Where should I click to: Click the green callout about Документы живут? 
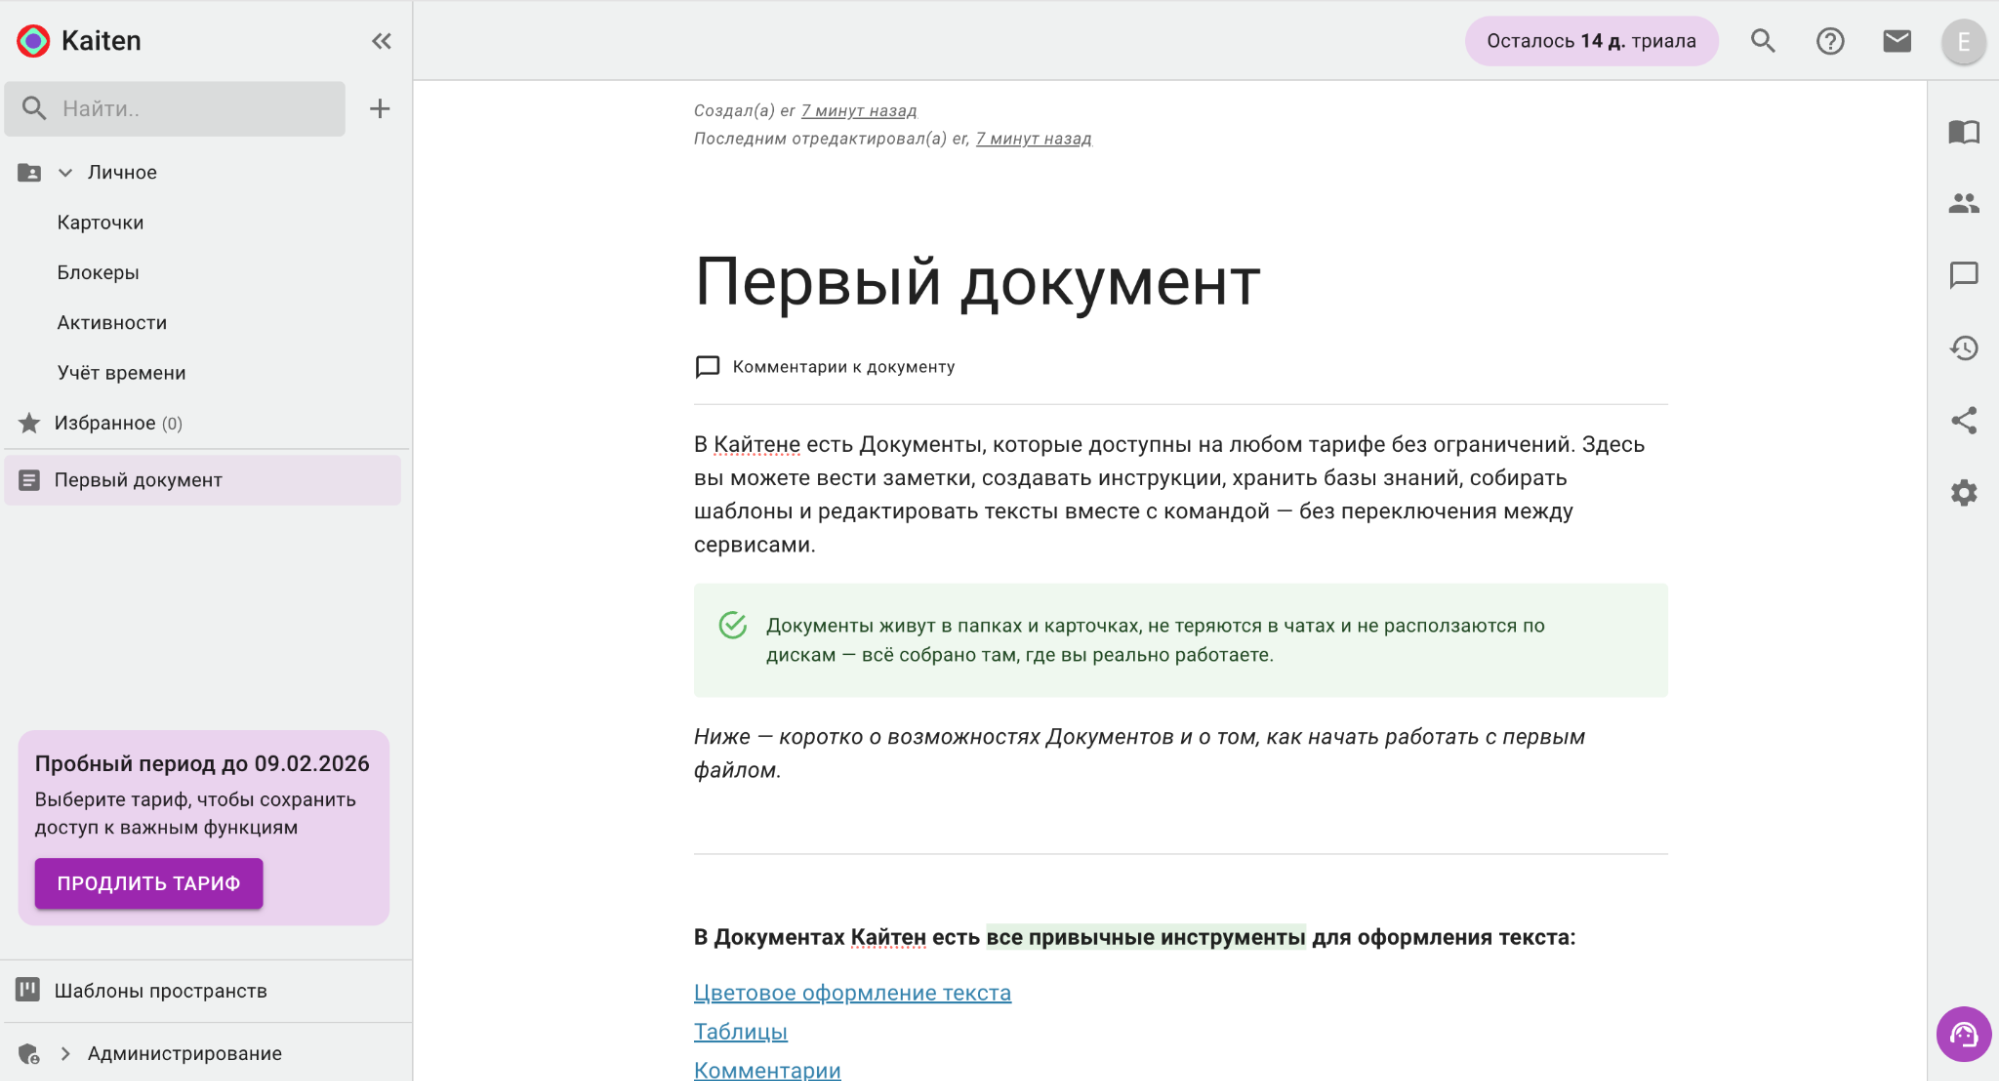pyautogui.click(x=1181, y=640)
